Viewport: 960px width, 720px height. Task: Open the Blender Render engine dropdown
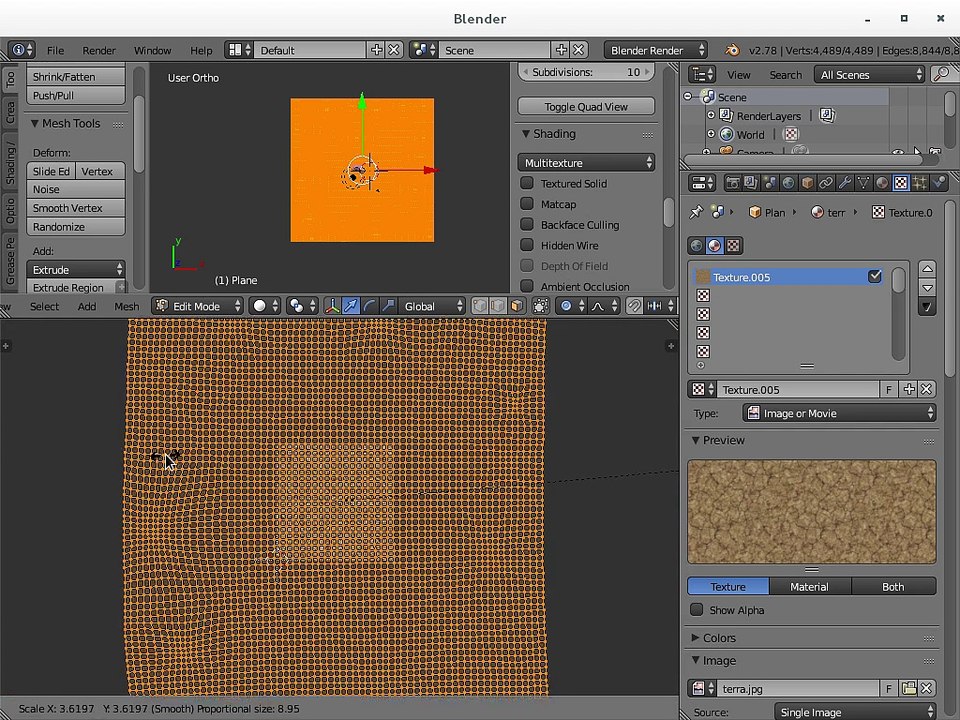[x=656, y=50]
